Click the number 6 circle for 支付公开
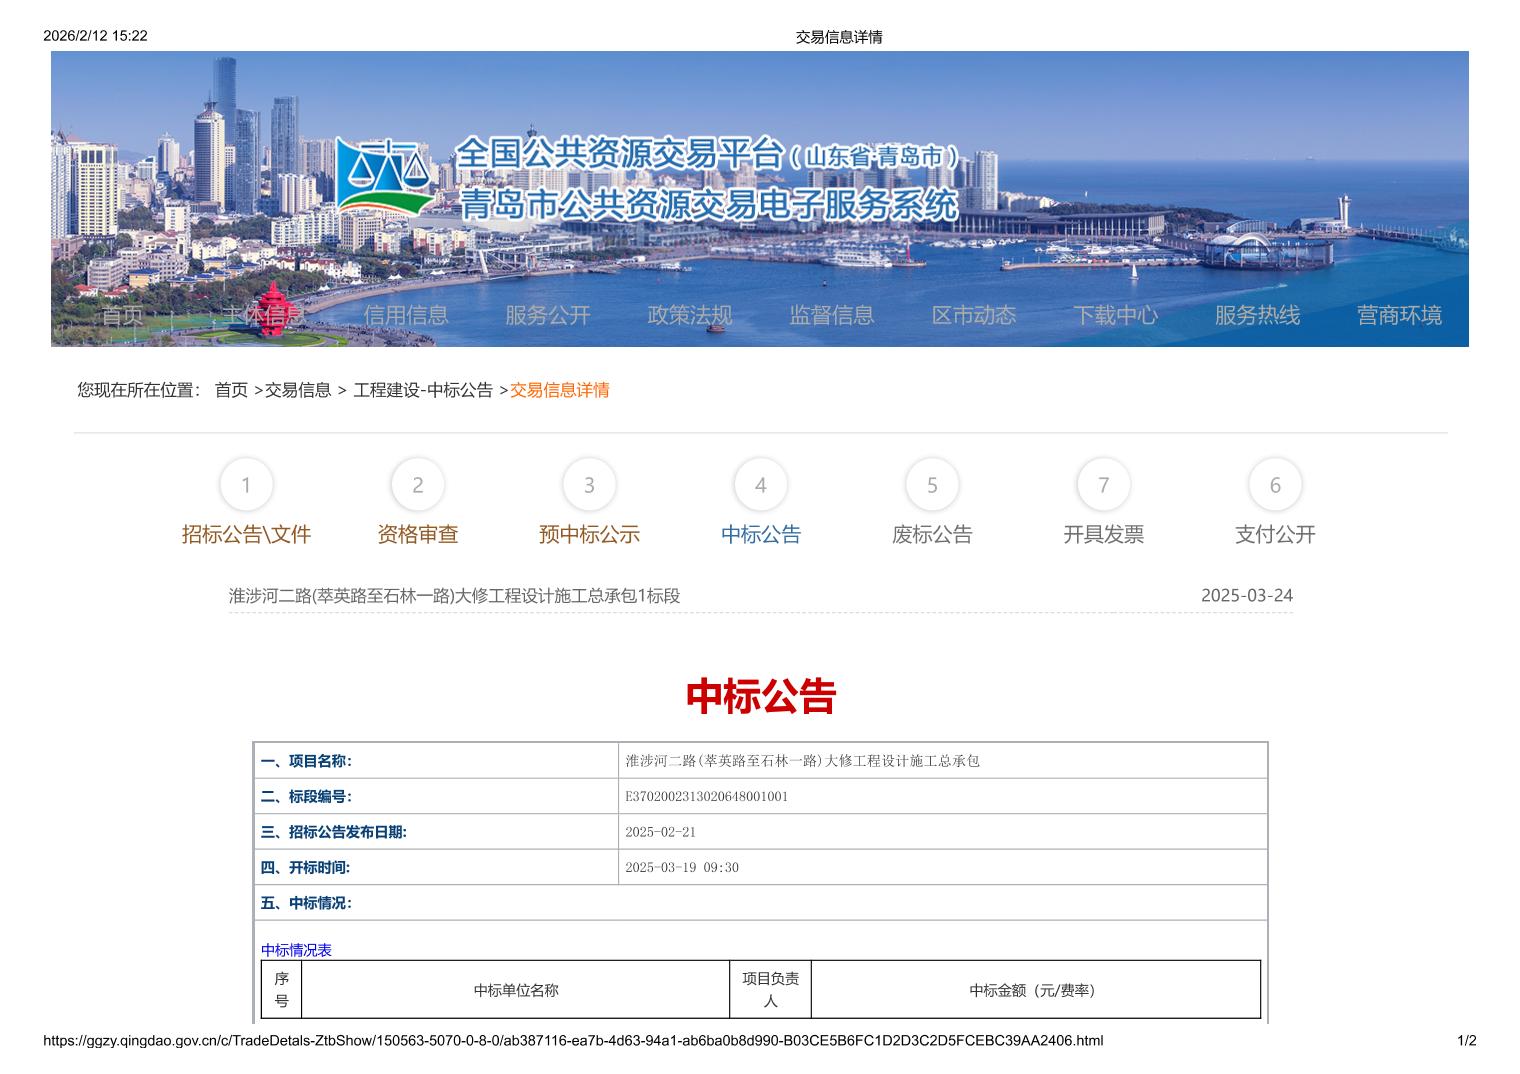The width and height of the screenshot is (1520, 1074). click(1275, 485)
